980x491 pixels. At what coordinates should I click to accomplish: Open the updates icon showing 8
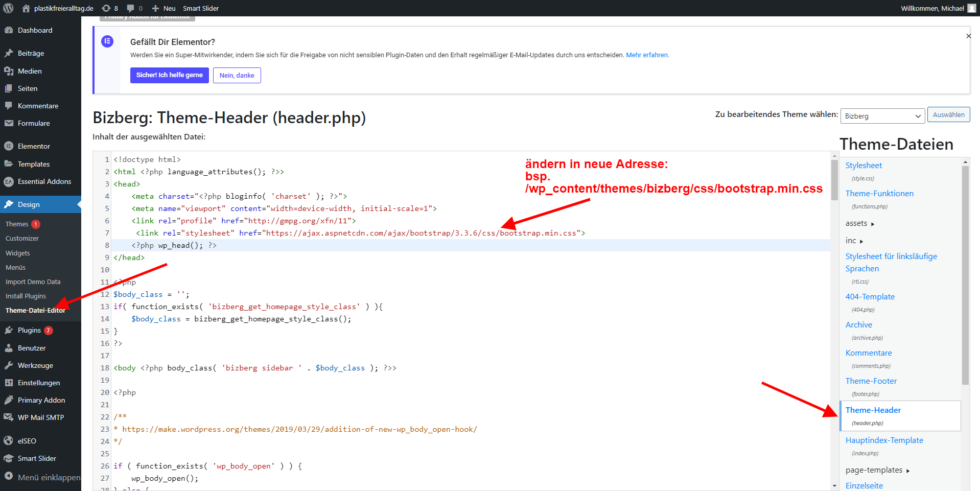[x=107, y=9]
